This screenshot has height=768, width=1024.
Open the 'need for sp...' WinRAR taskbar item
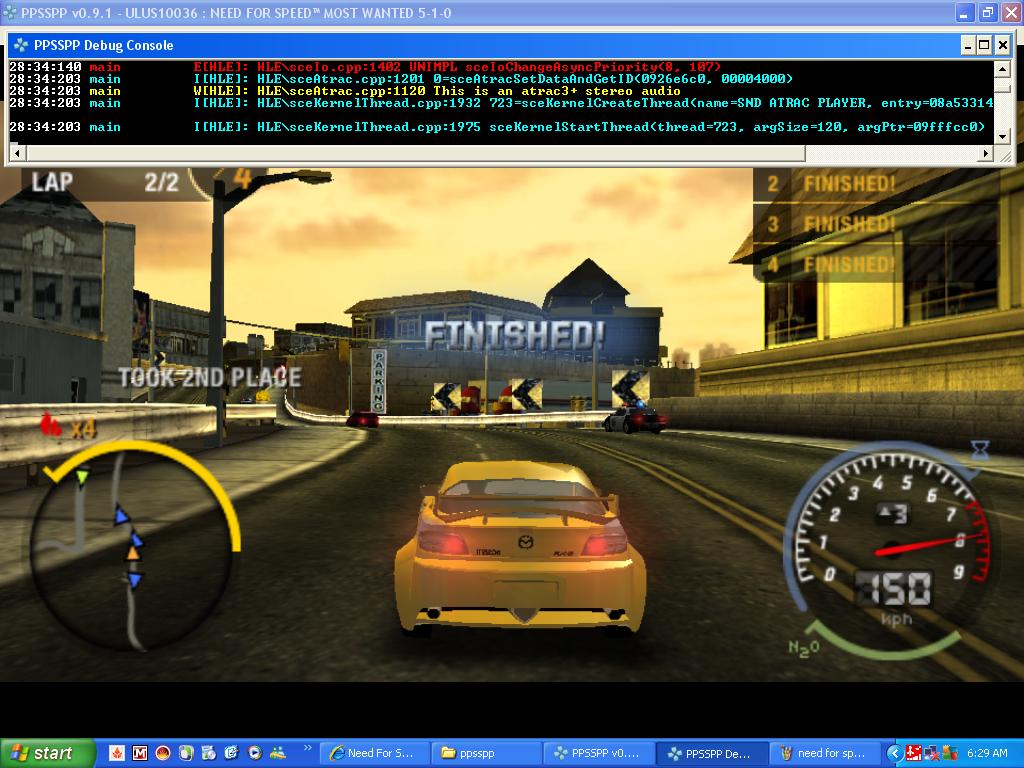coord(824,753)
